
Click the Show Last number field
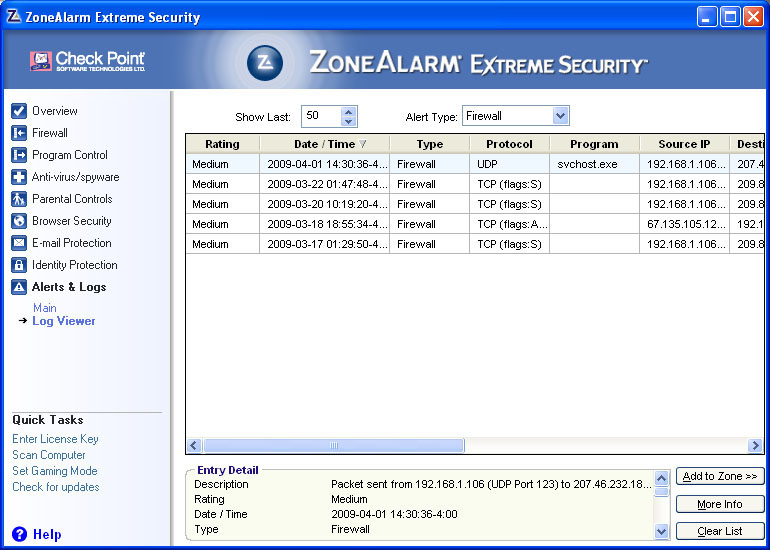321,116
